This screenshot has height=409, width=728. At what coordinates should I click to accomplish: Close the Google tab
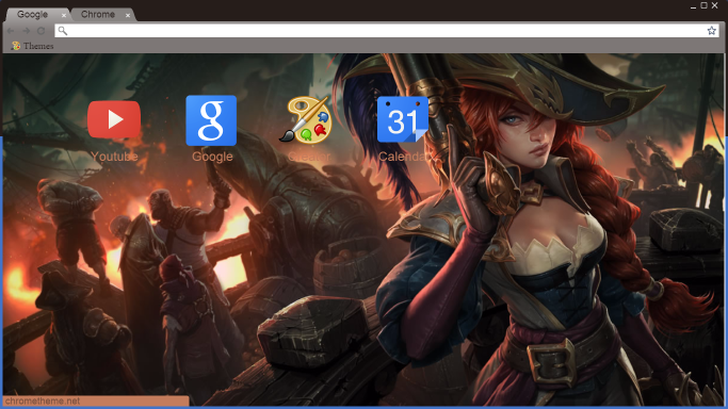tap(64, 15)
